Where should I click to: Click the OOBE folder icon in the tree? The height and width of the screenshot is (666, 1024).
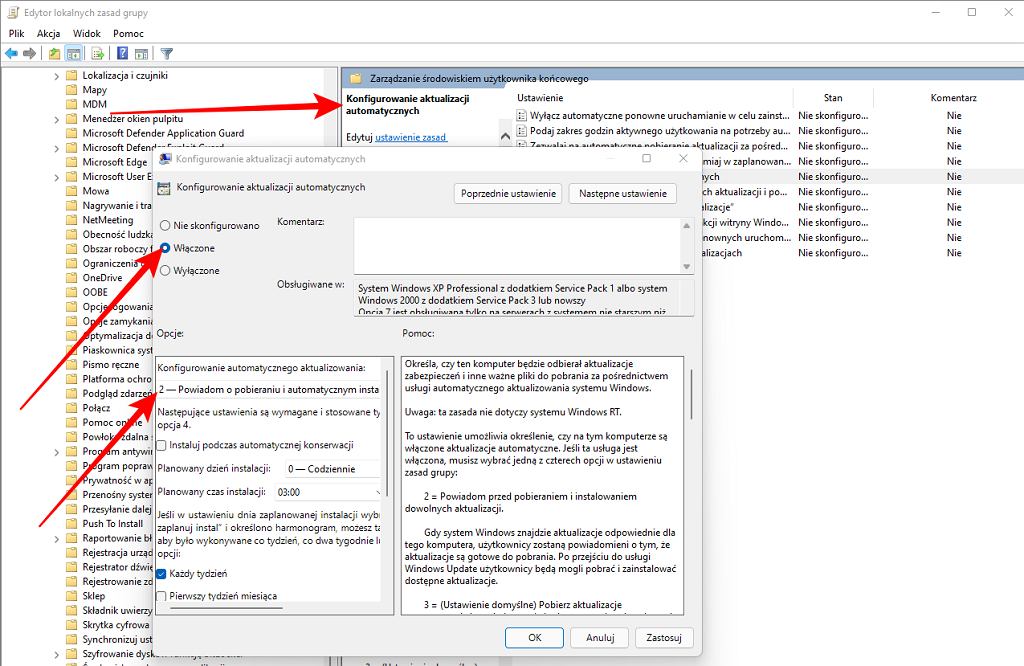pos(72,292)
